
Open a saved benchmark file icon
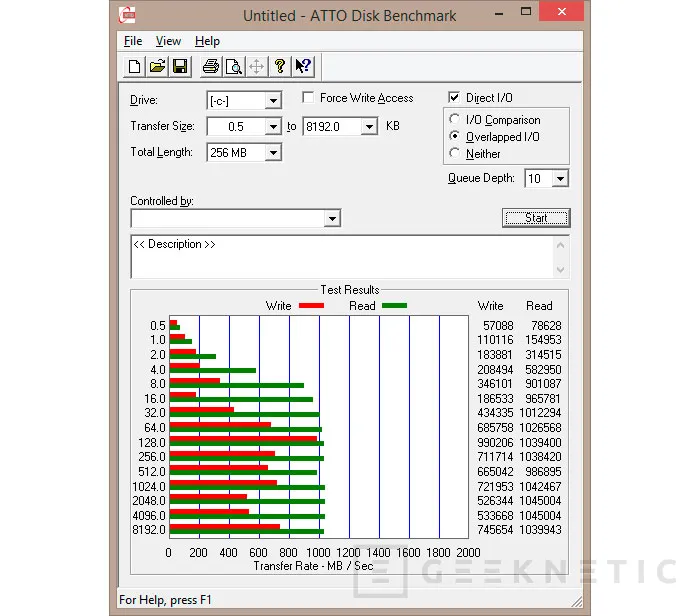[x=157, y=67]
